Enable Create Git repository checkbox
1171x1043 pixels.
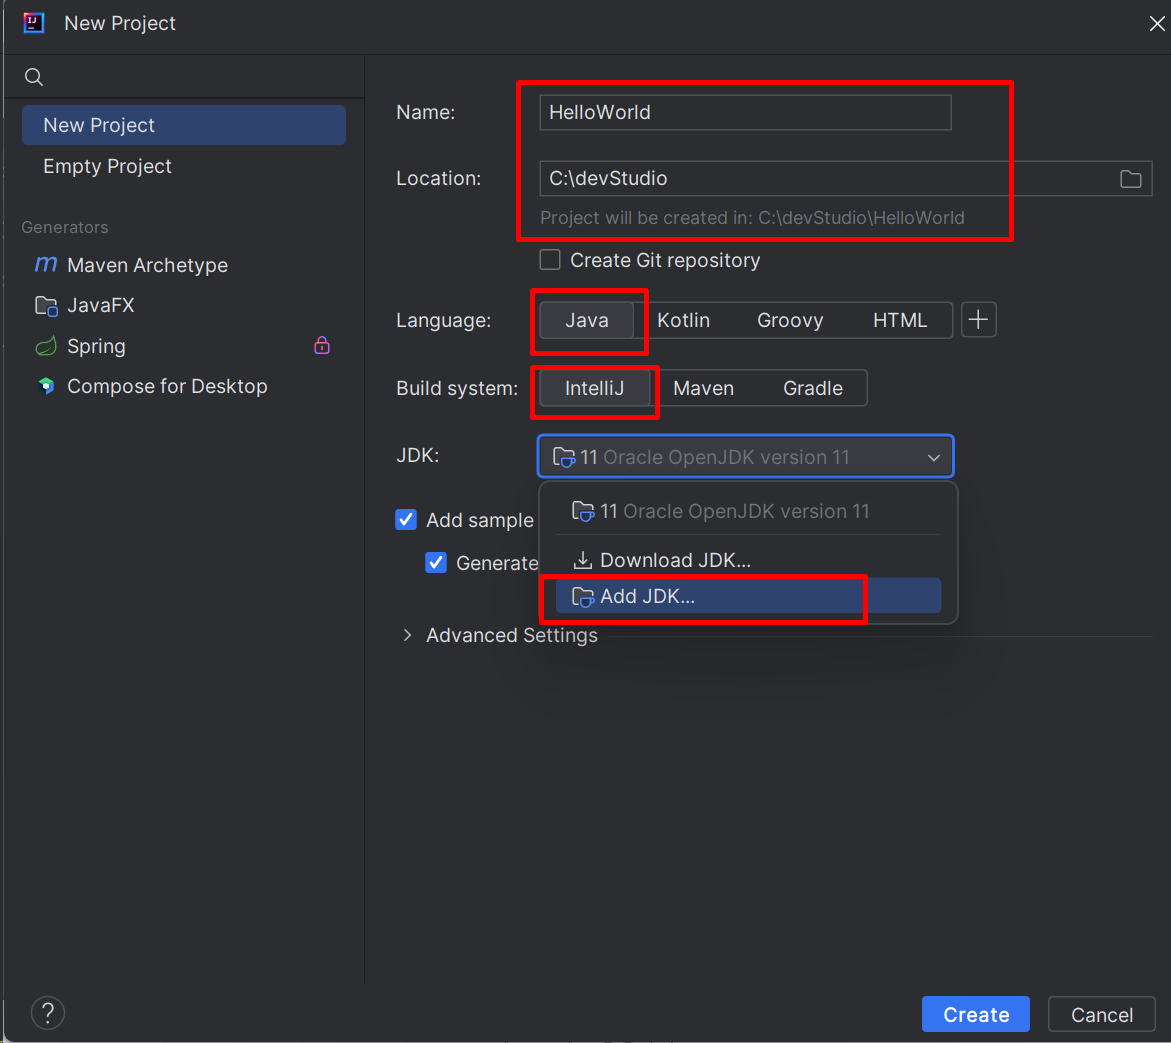coord(550,260)
